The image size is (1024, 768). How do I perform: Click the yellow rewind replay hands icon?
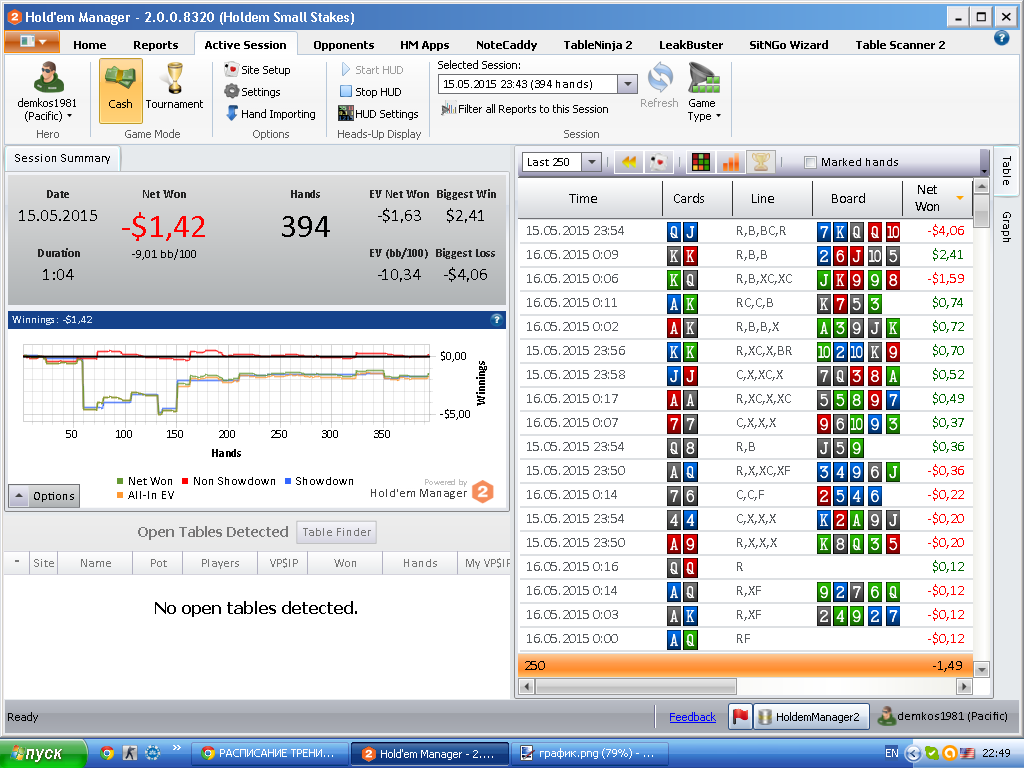pos(629,162)
